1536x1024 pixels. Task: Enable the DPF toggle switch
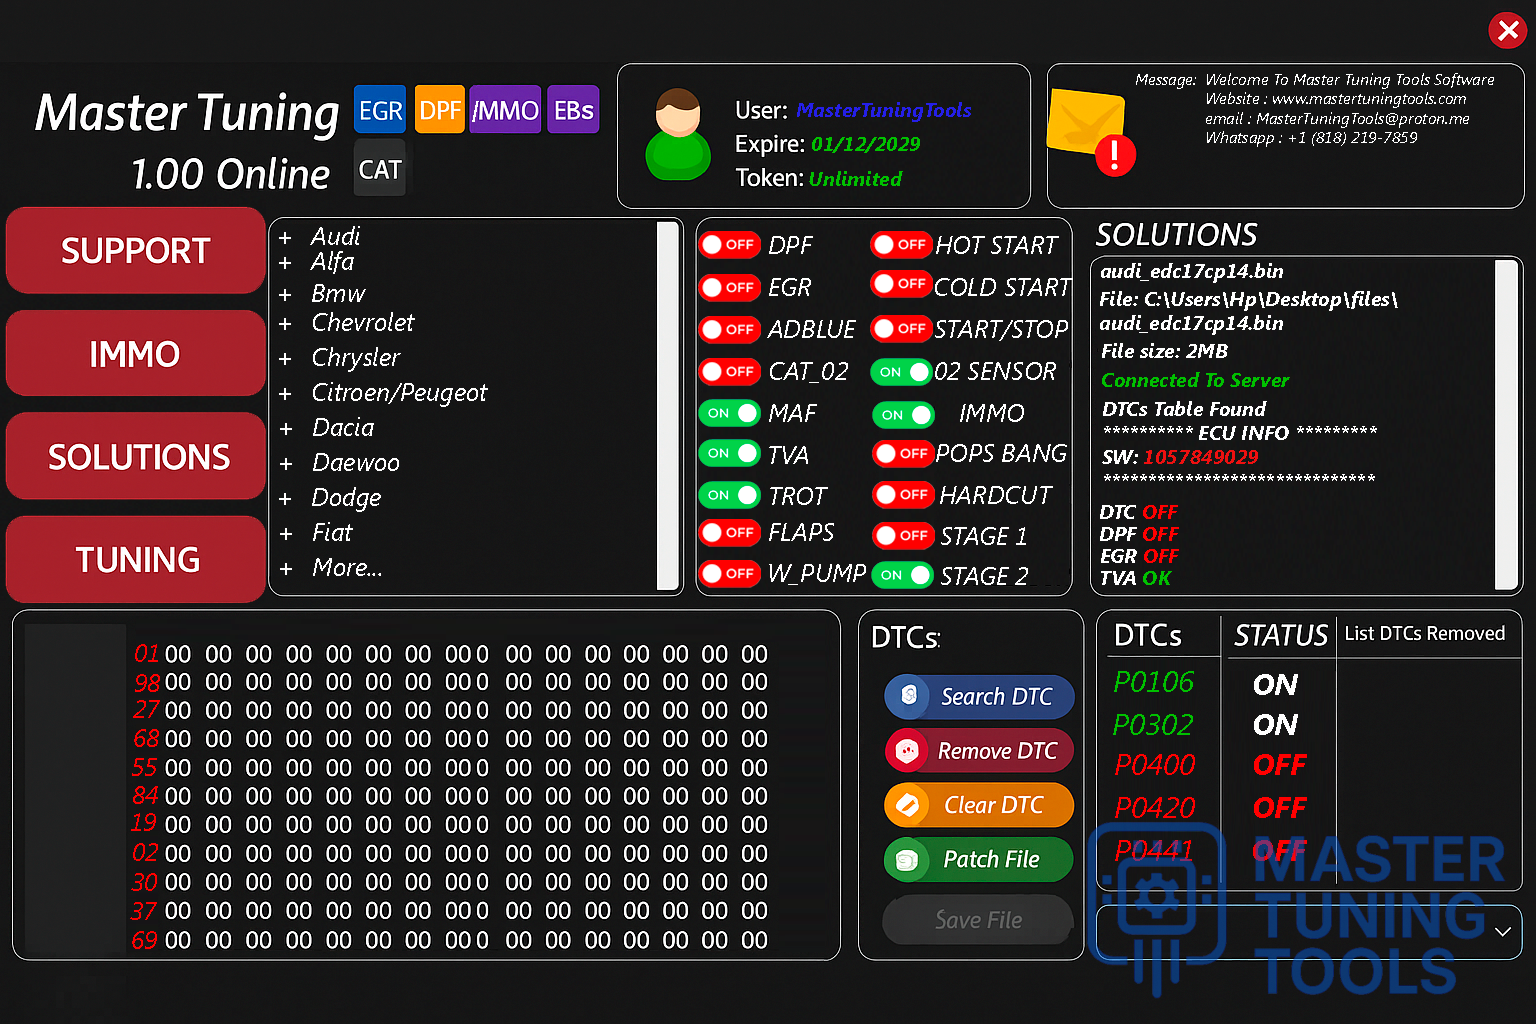(729, 245)
